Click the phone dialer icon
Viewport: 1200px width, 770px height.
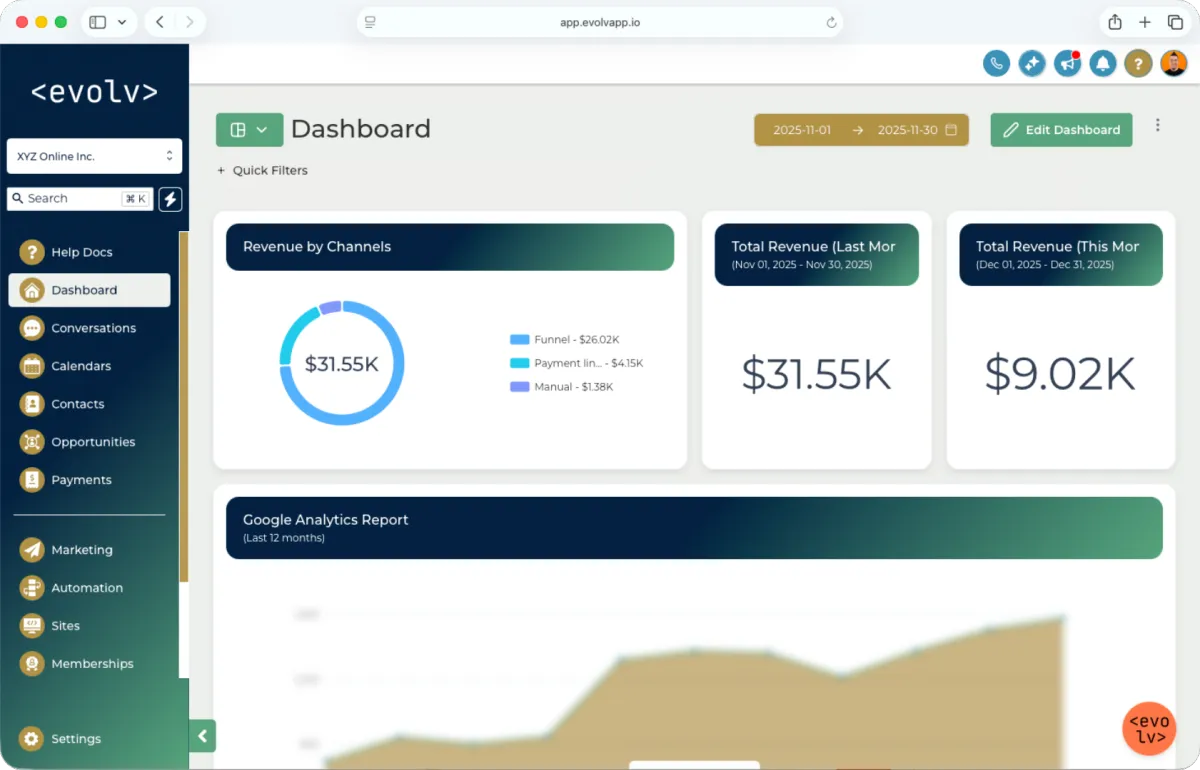point(996,64)
